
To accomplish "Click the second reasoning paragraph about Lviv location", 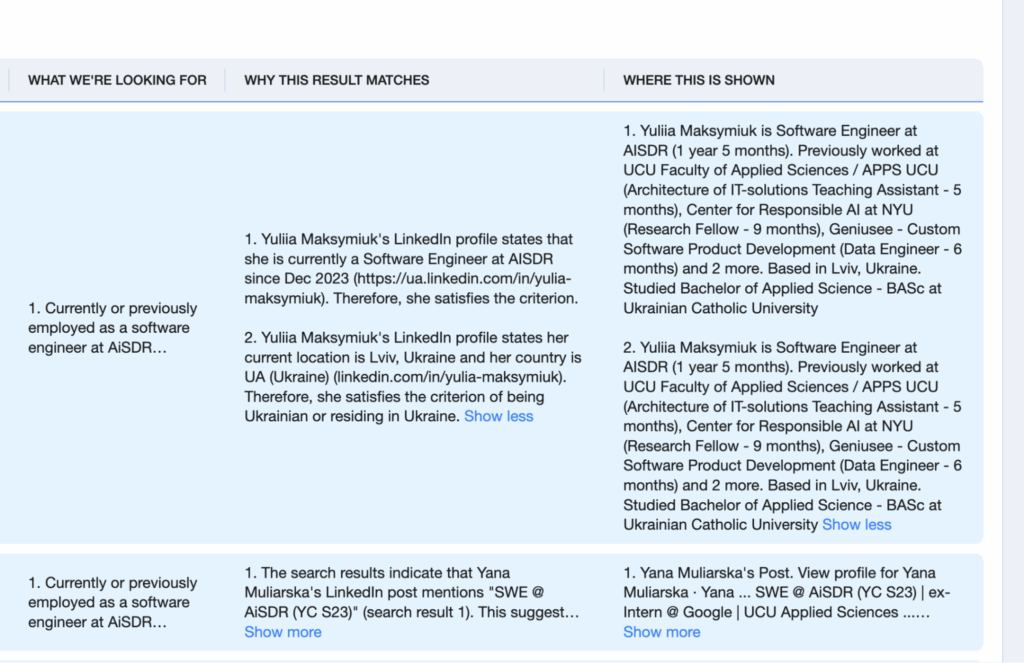I will click(x=412, y=376).
